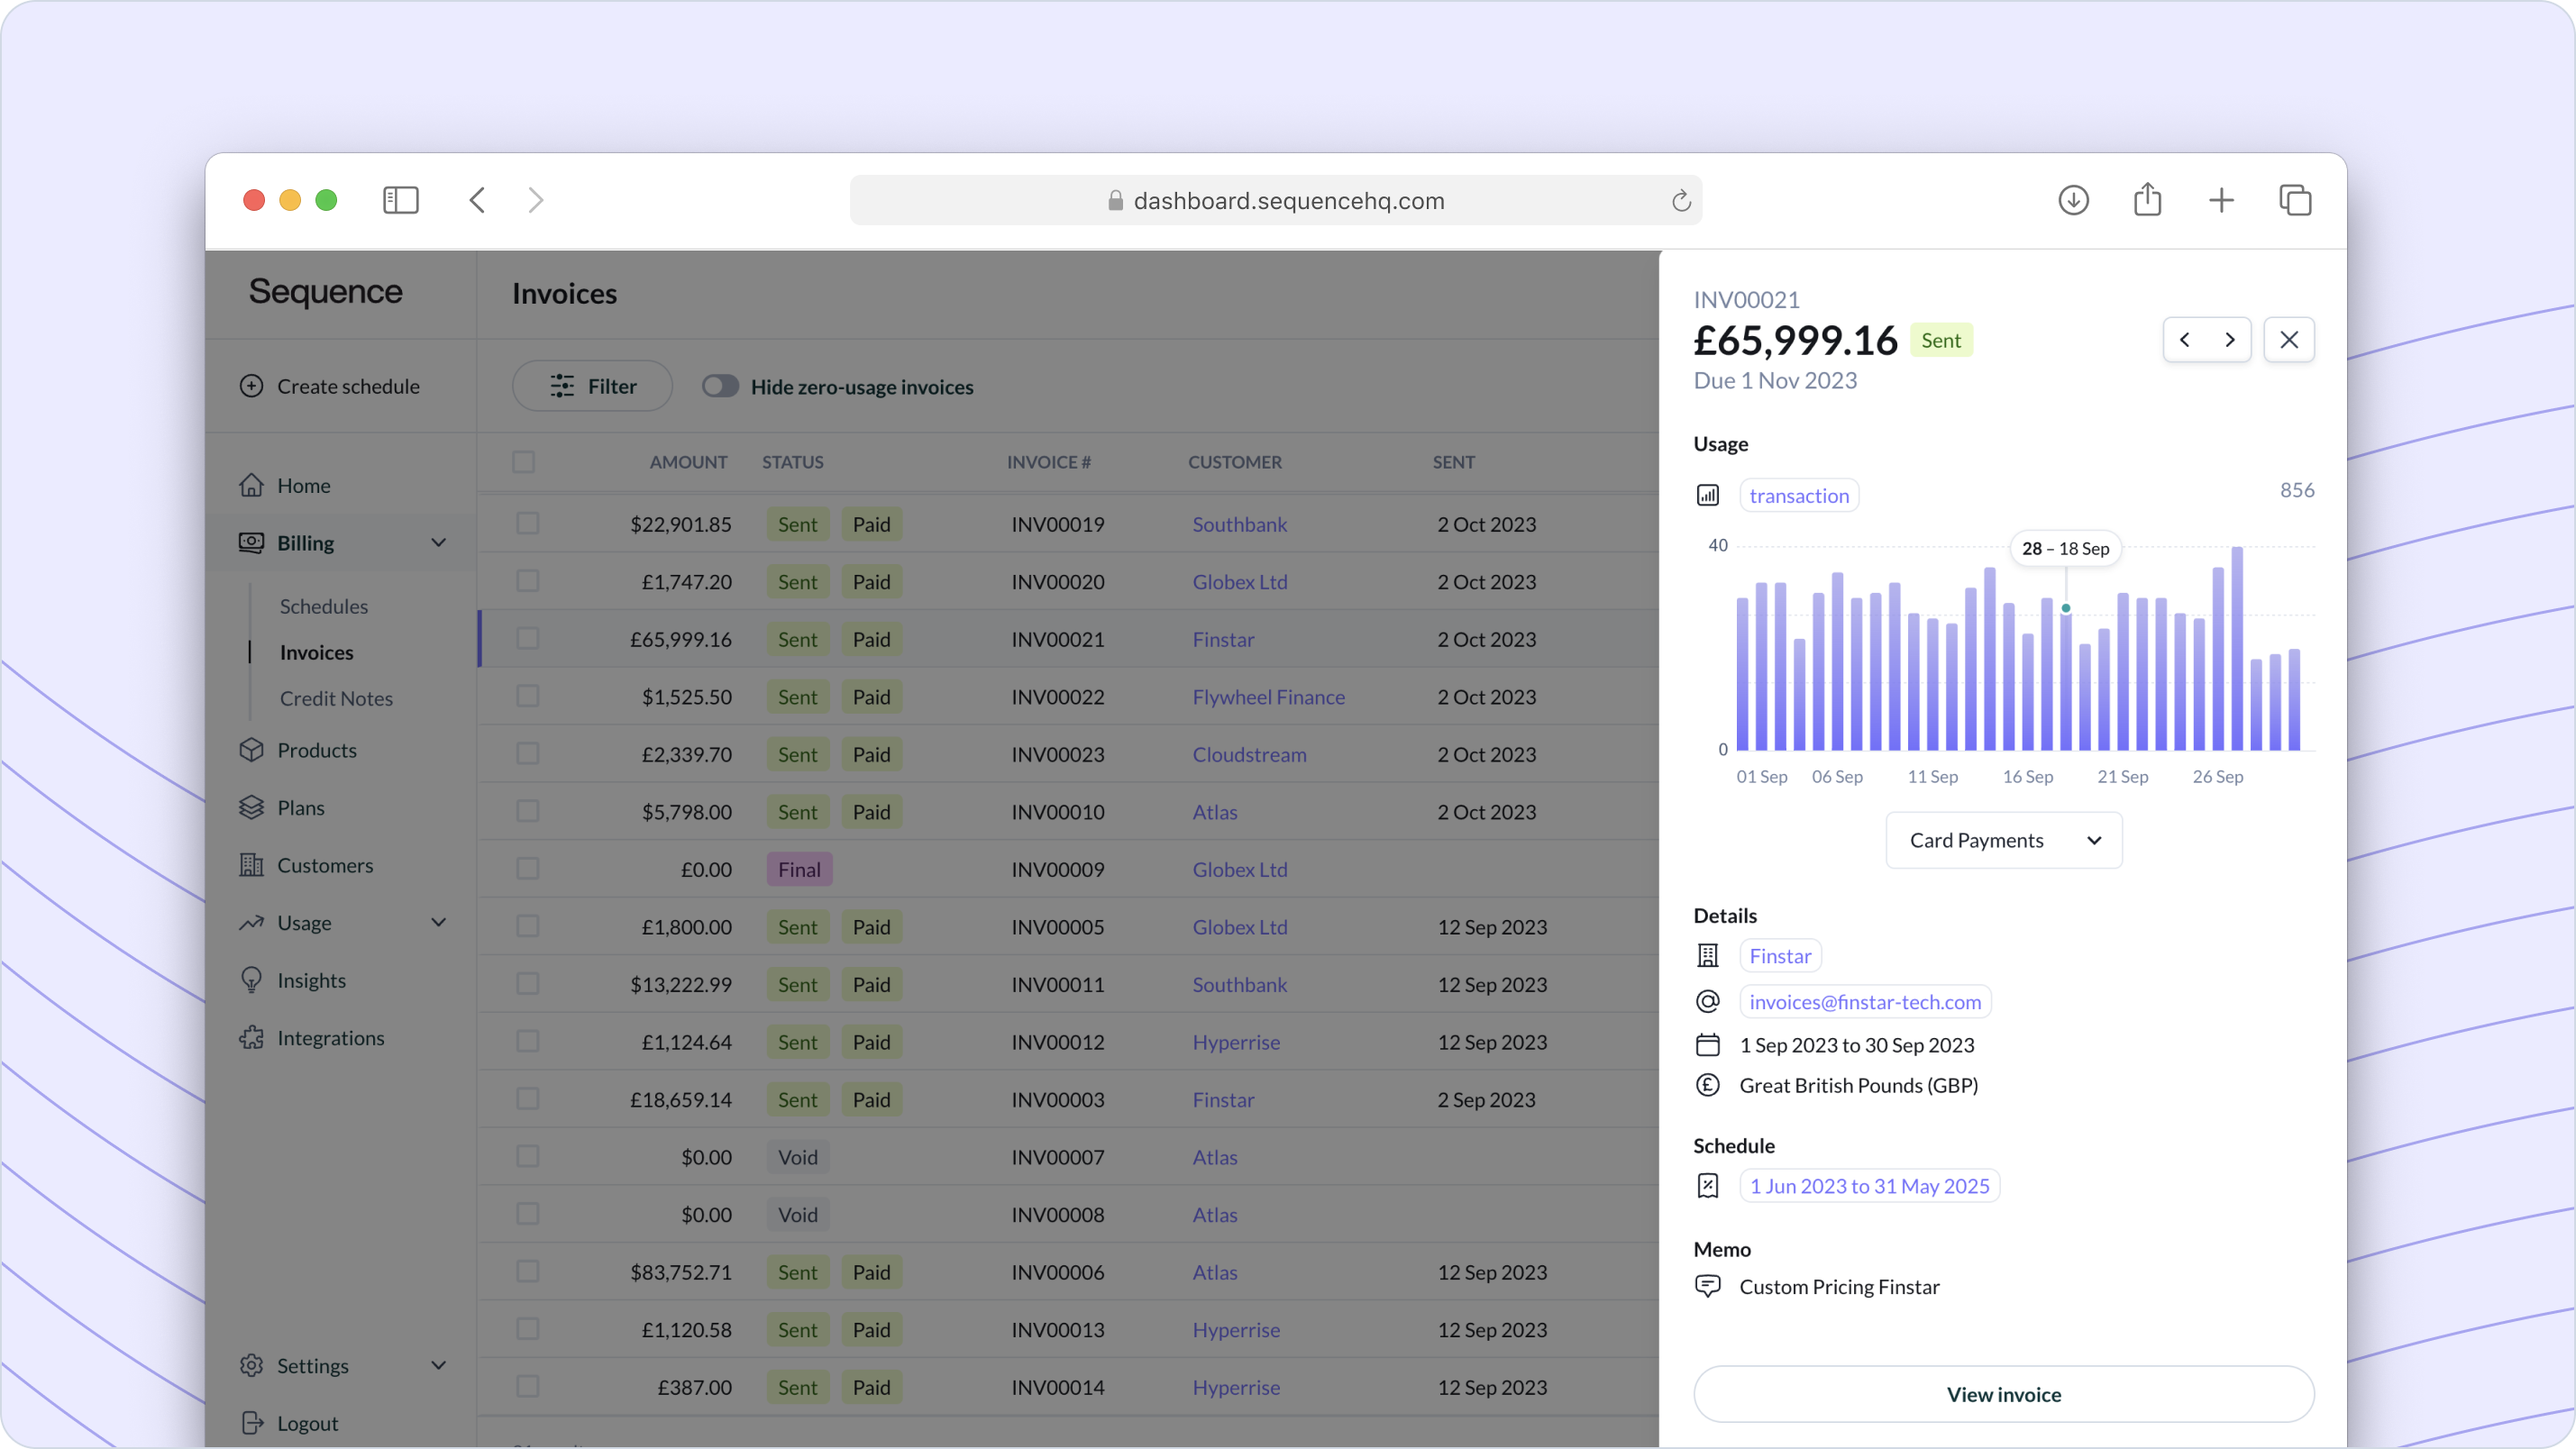Screen dimensions: 2576x1449
Task: Click the email icon next to invoices@finstar-tech.com
Action: point(1707,1001)
